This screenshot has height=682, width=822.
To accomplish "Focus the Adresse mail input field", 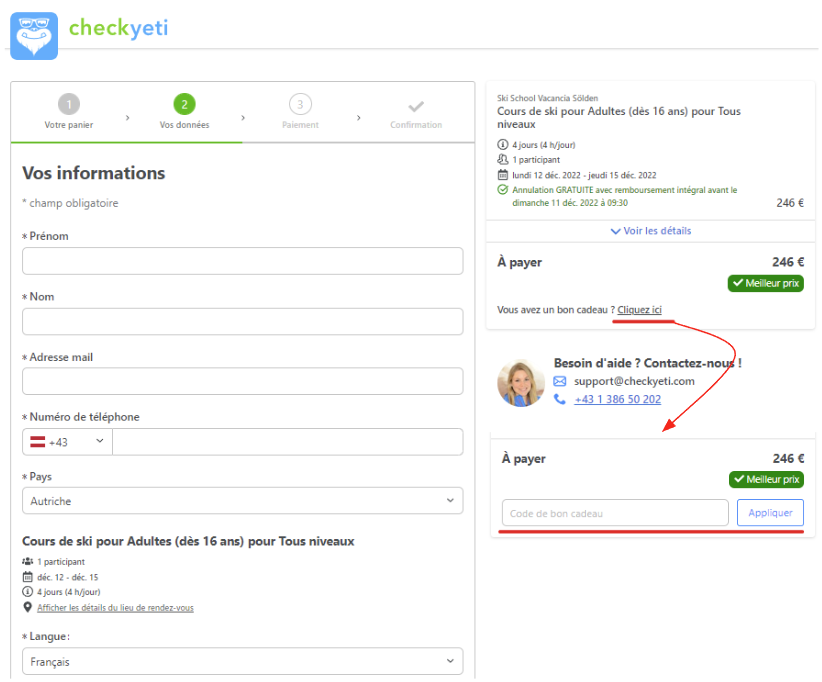I will click(x=243, y=381).
